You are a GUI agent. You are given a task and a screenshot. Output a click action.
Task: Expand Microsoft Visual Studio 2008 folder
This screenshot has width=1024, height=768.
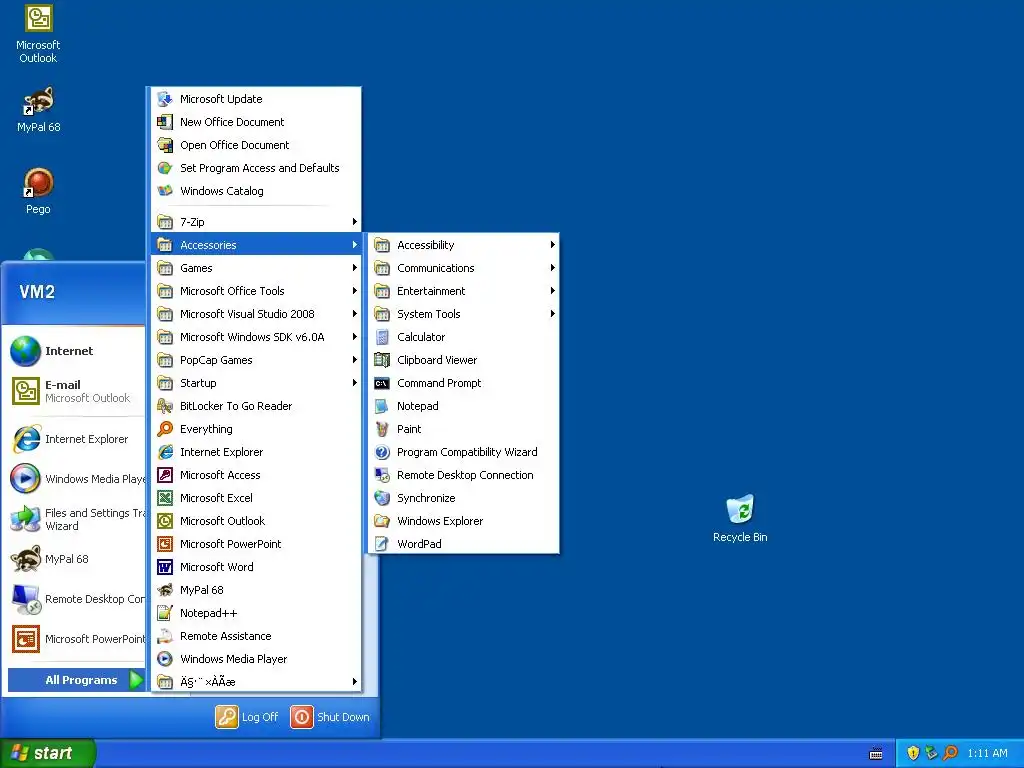coord(257,314)
